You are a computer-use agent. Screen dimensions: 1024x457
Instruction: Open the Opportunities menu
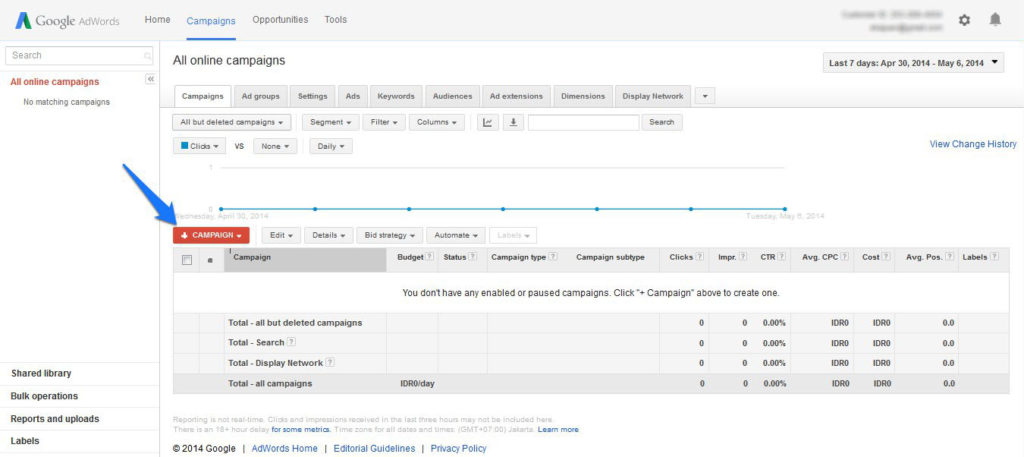tap(280, 20)
